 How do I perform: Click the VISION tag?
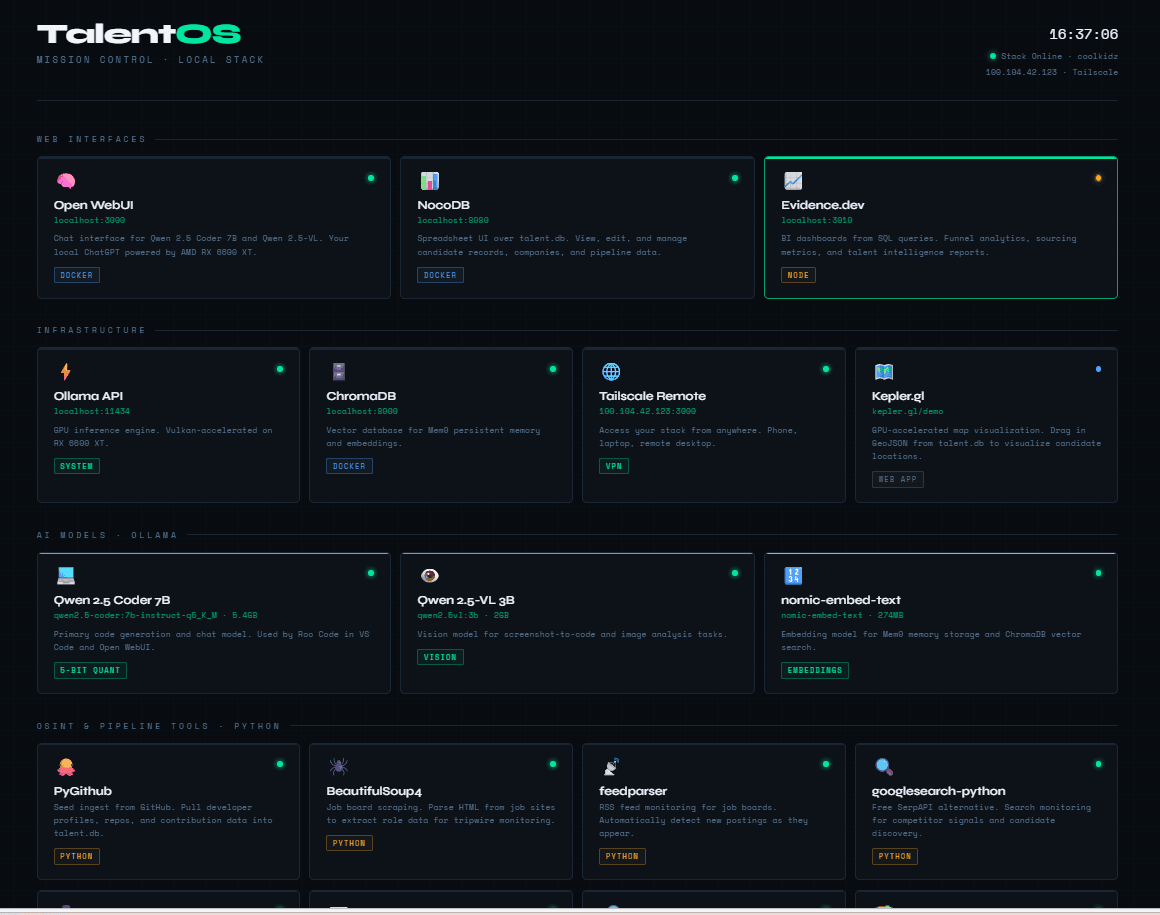pyautogui.click(x=440, y=657)
